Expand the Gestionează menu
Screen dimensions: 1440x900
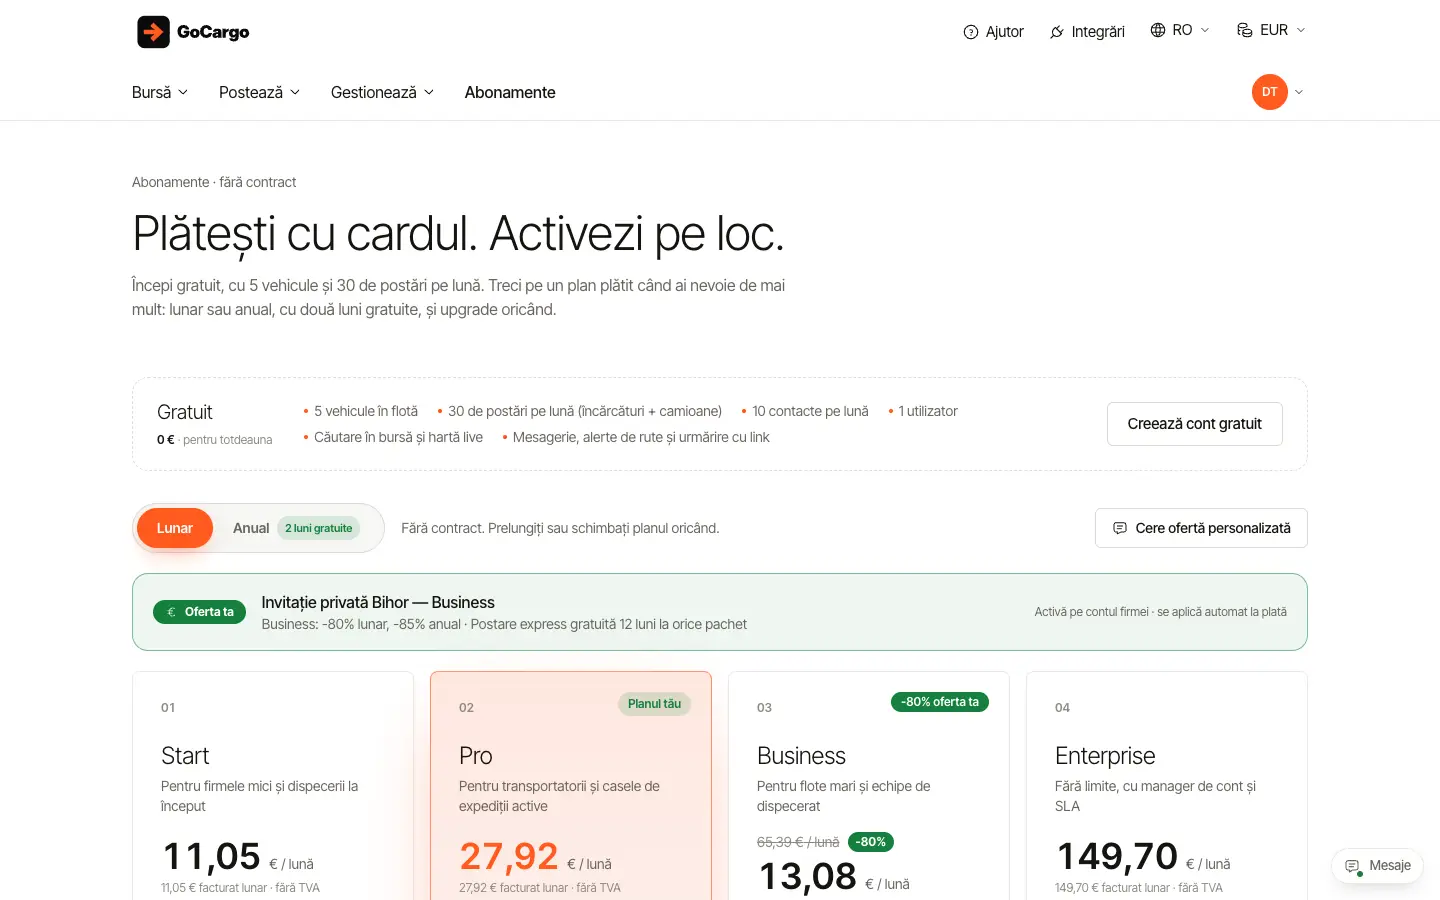383,92
